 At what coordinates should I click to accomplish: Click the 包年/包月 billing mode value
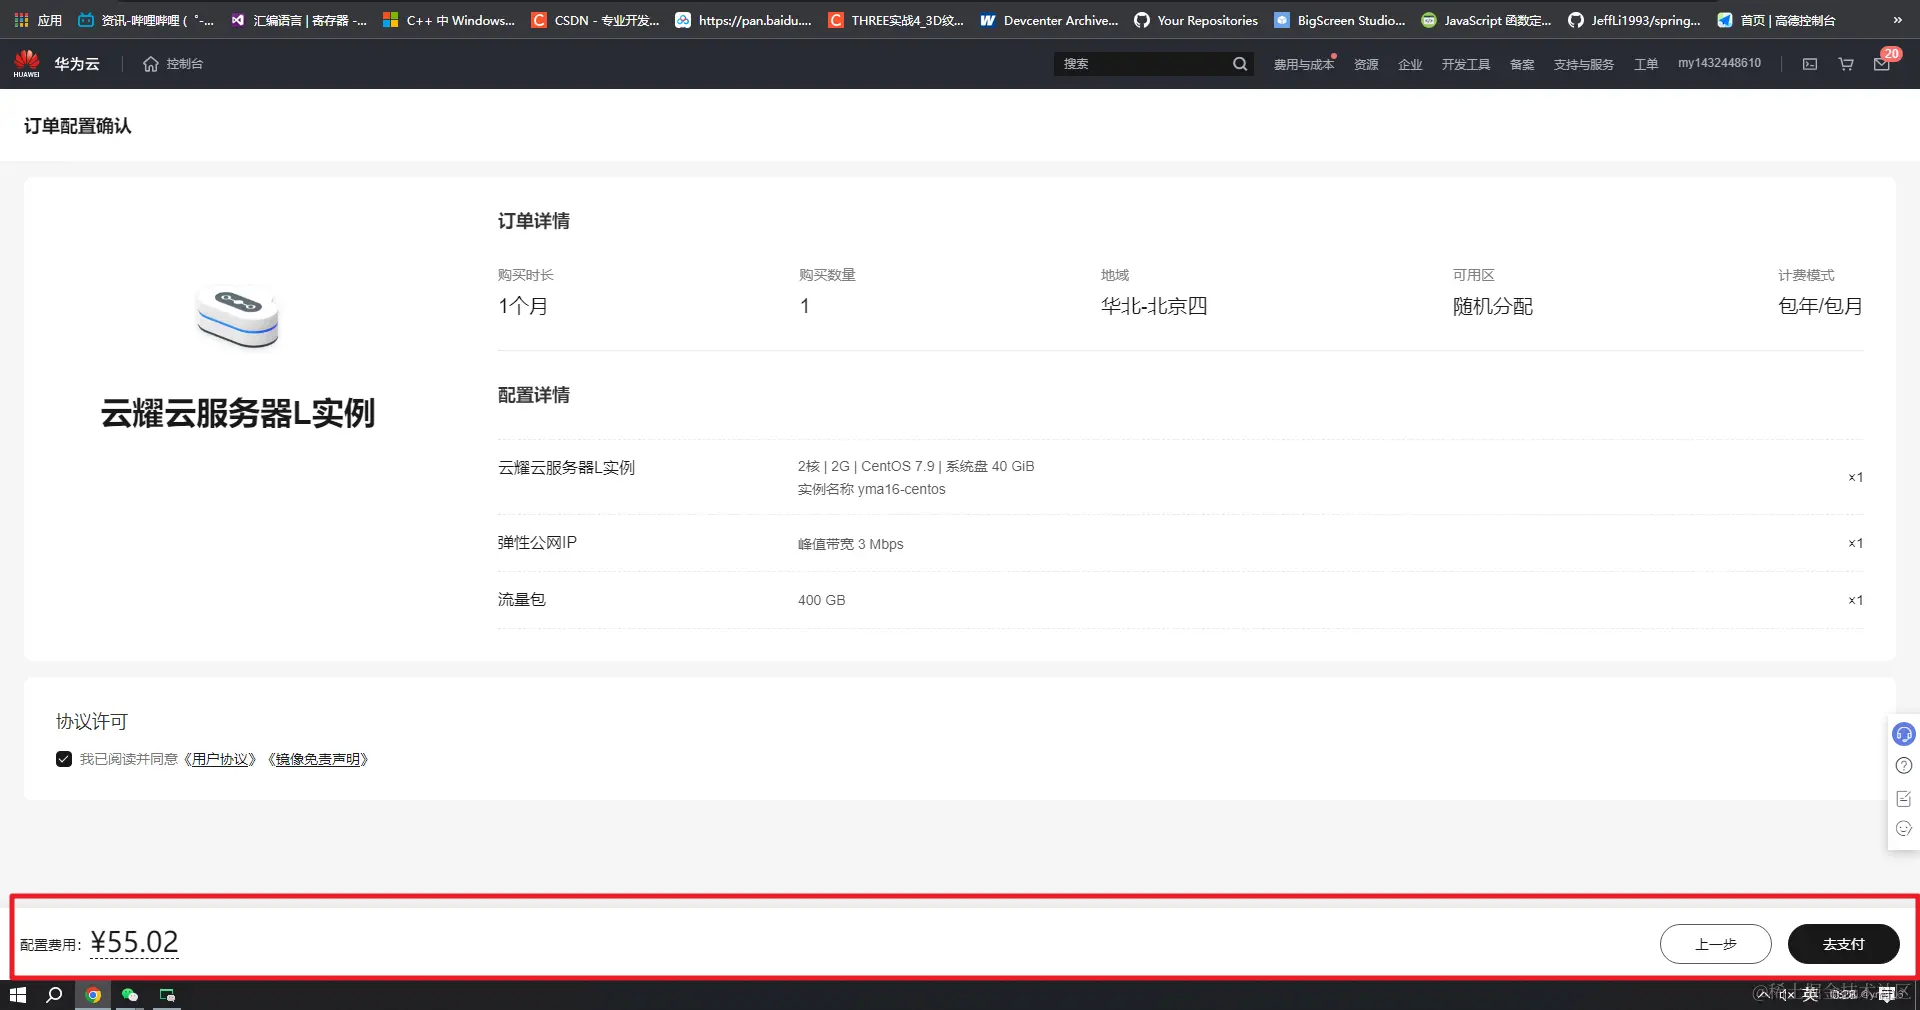click(x=1820, y=306)
